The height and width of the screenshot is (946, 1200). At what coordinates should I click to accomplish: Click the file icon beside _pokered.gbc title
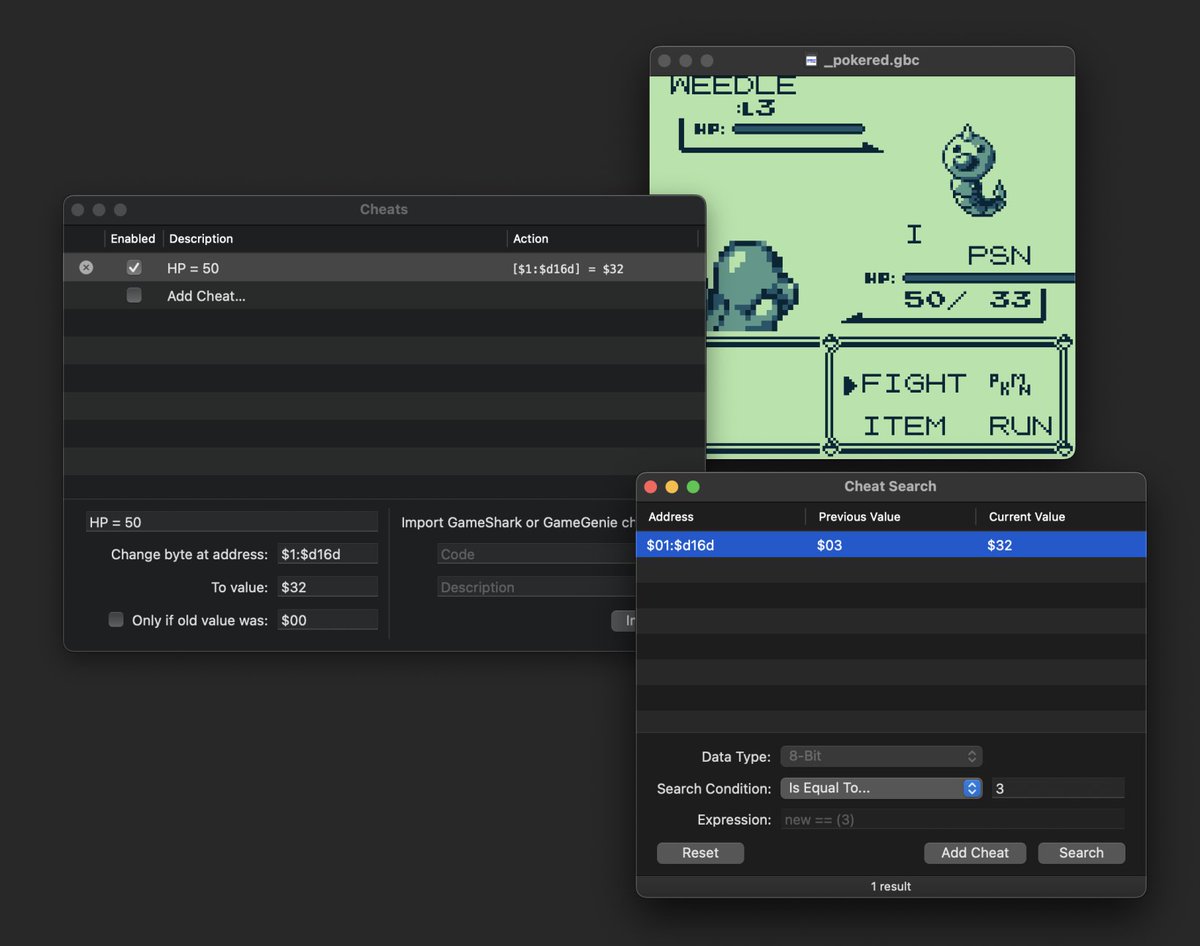tap(812, 61)
